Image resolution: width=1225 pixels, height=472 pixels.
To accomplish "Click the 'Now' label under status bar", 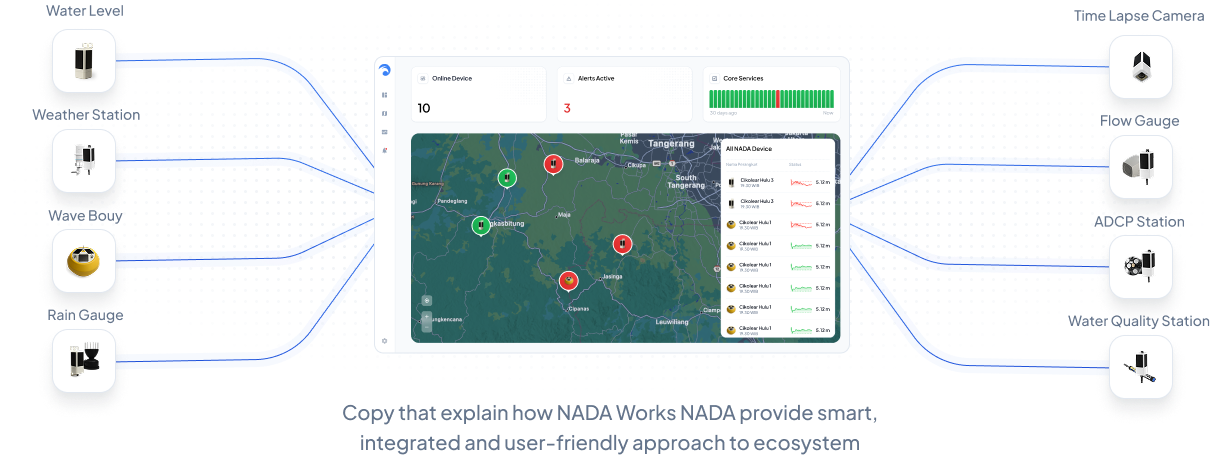I will (828, 113).
